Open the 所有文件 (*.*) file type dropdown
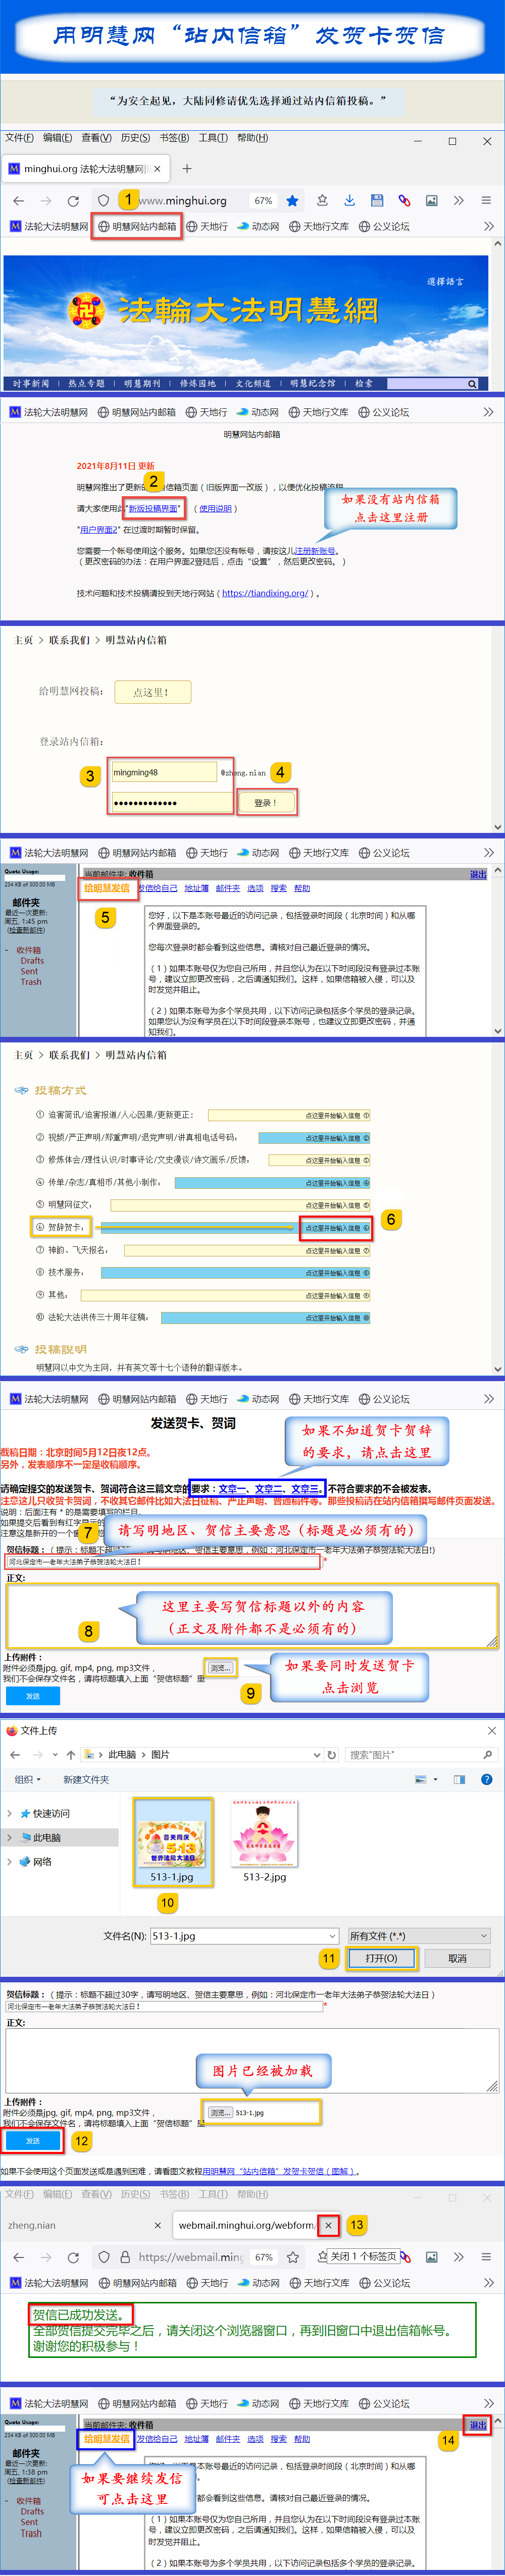 click(x=419, y=1936)
